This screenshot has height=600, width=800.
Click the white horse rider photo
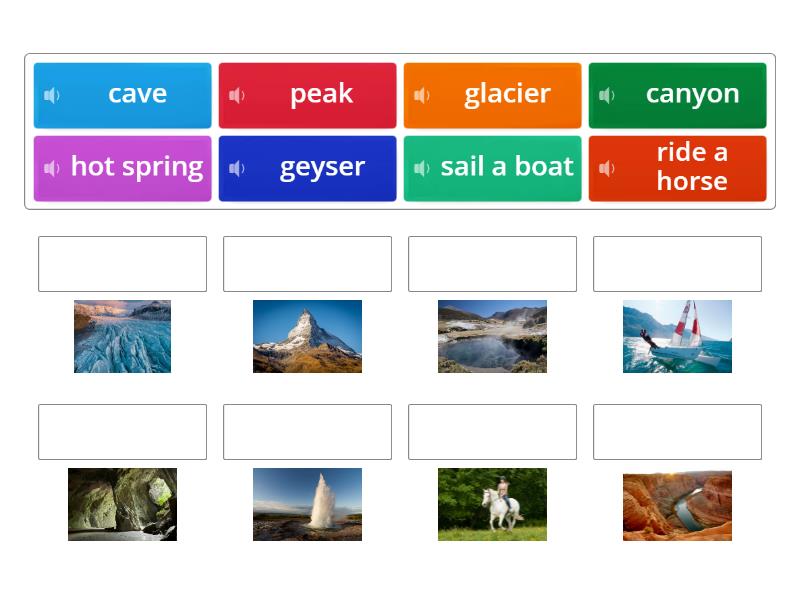492,504
